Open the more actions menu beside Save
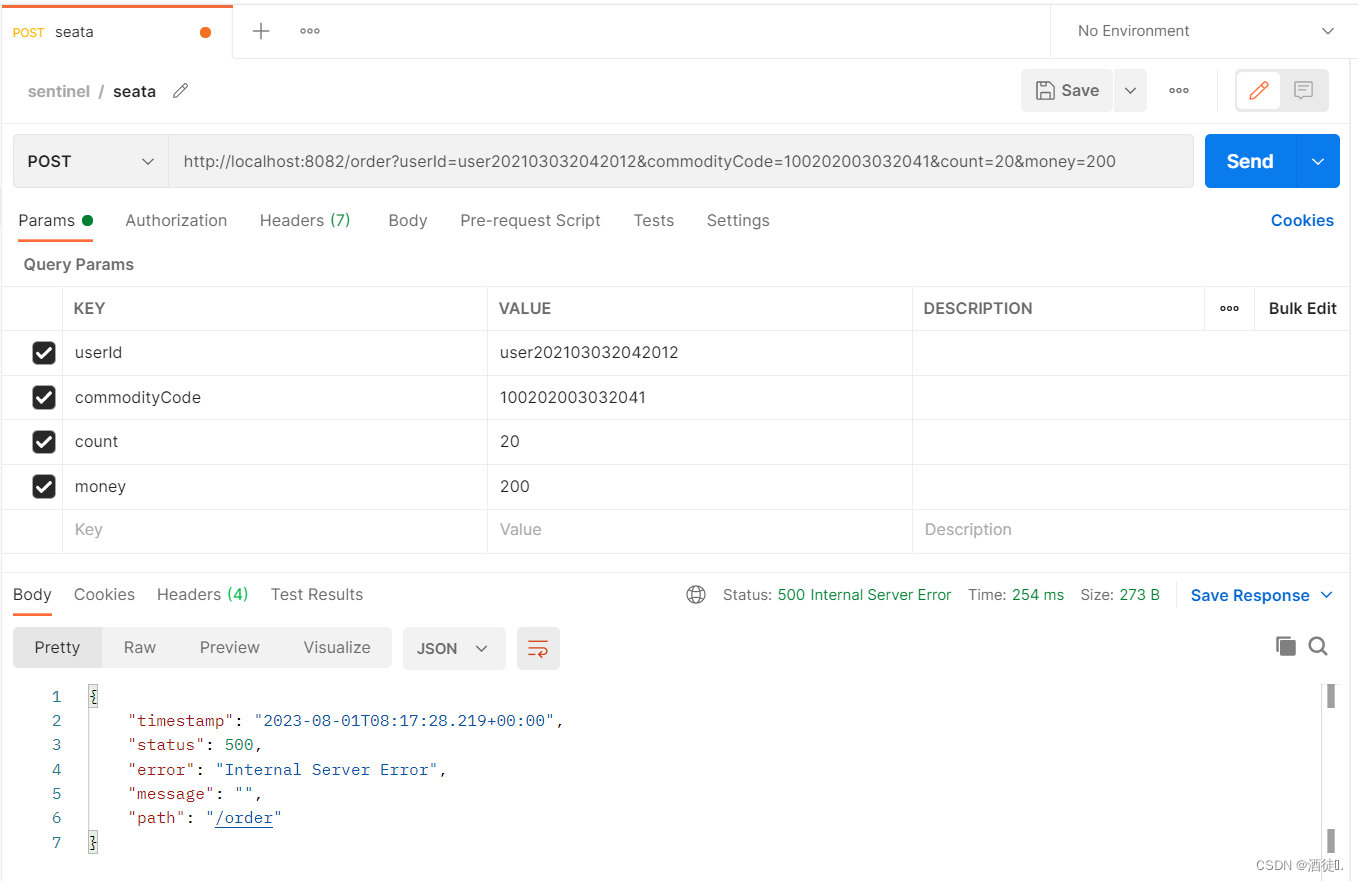 1179,90
